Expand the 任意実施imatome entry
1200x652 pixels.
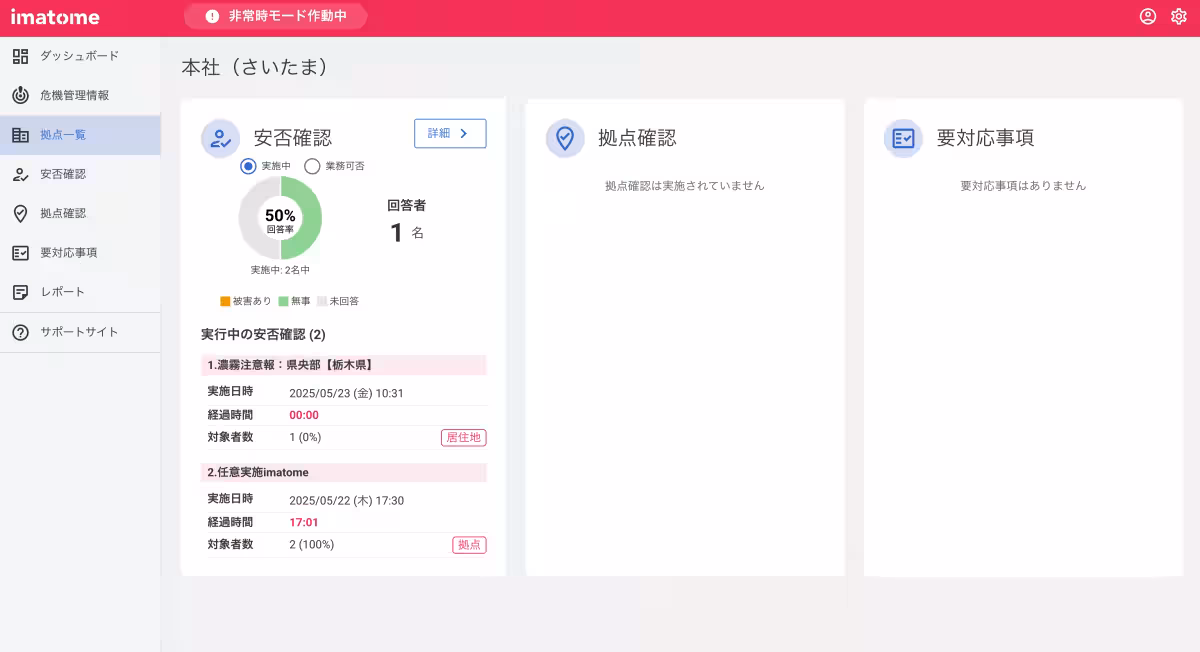343,472
